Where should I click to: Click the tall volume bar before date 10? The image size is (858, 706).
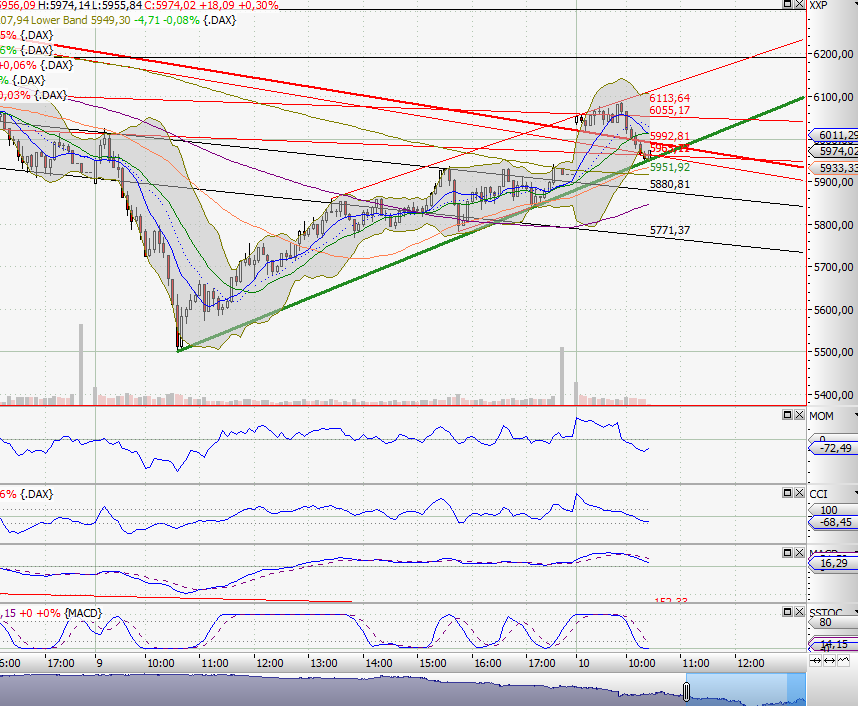pos(561,376)
